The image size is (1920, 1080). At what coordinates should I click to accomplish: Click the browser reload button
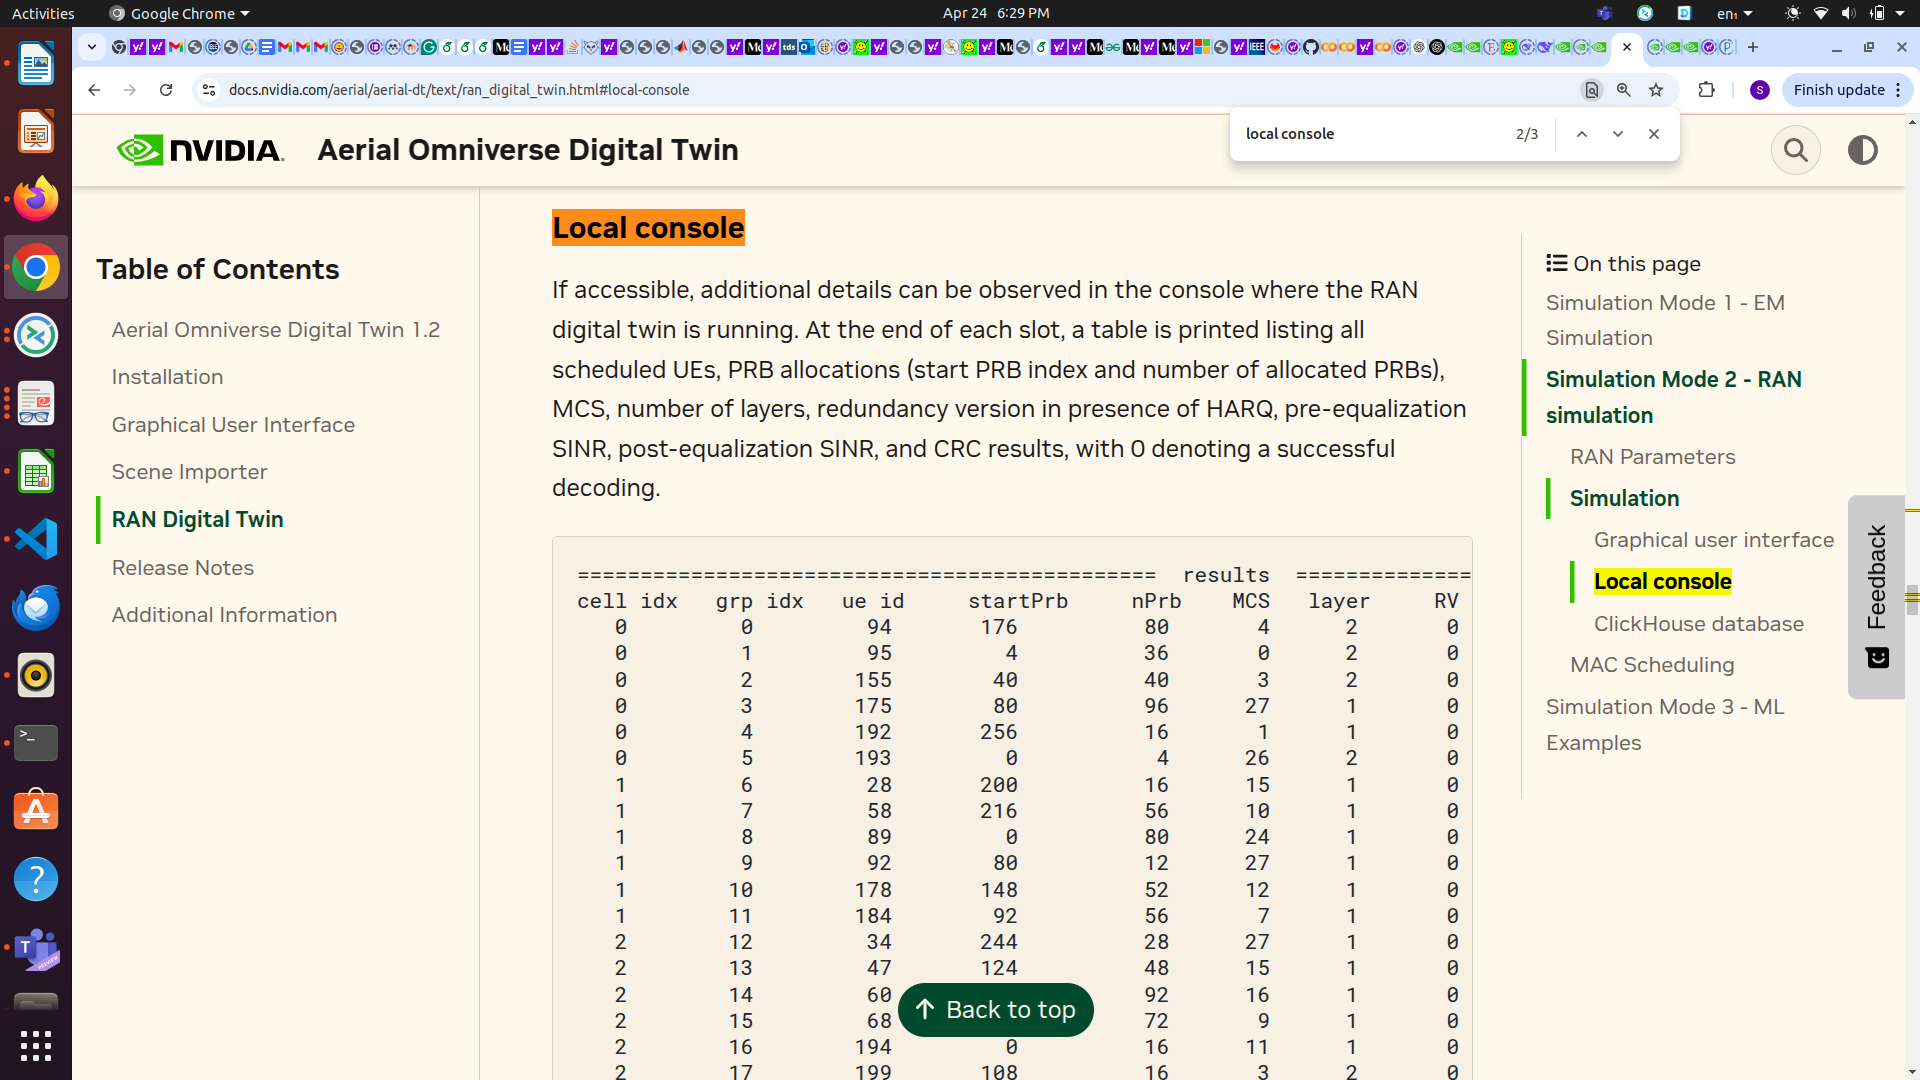tap(166, 90)
